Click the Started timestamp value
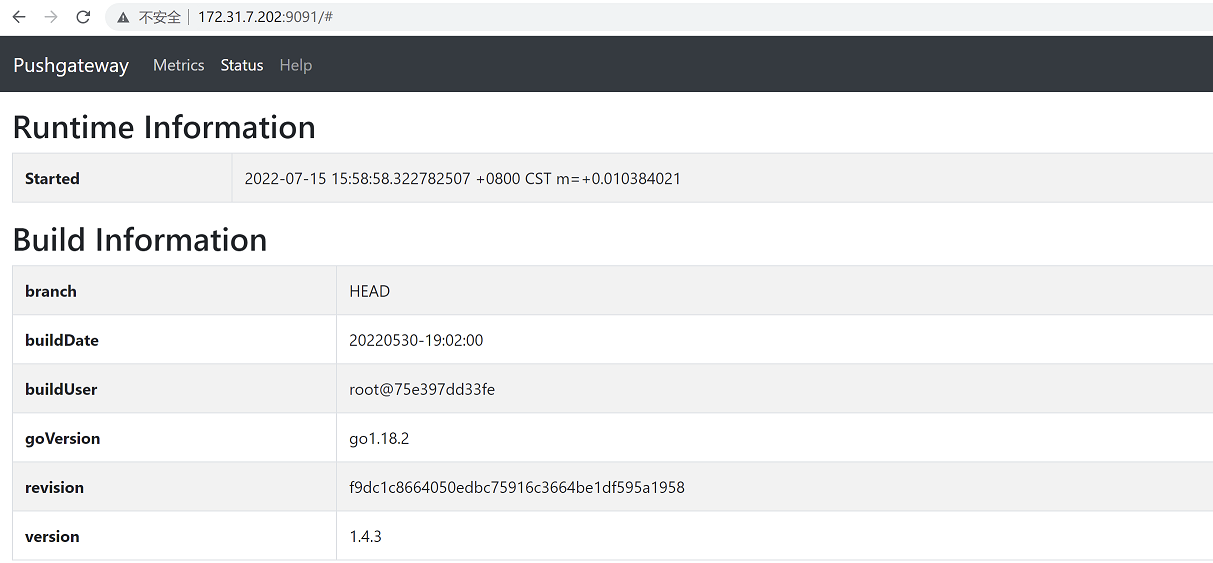This screenshot has width=1213, height=563. point(462,179)
